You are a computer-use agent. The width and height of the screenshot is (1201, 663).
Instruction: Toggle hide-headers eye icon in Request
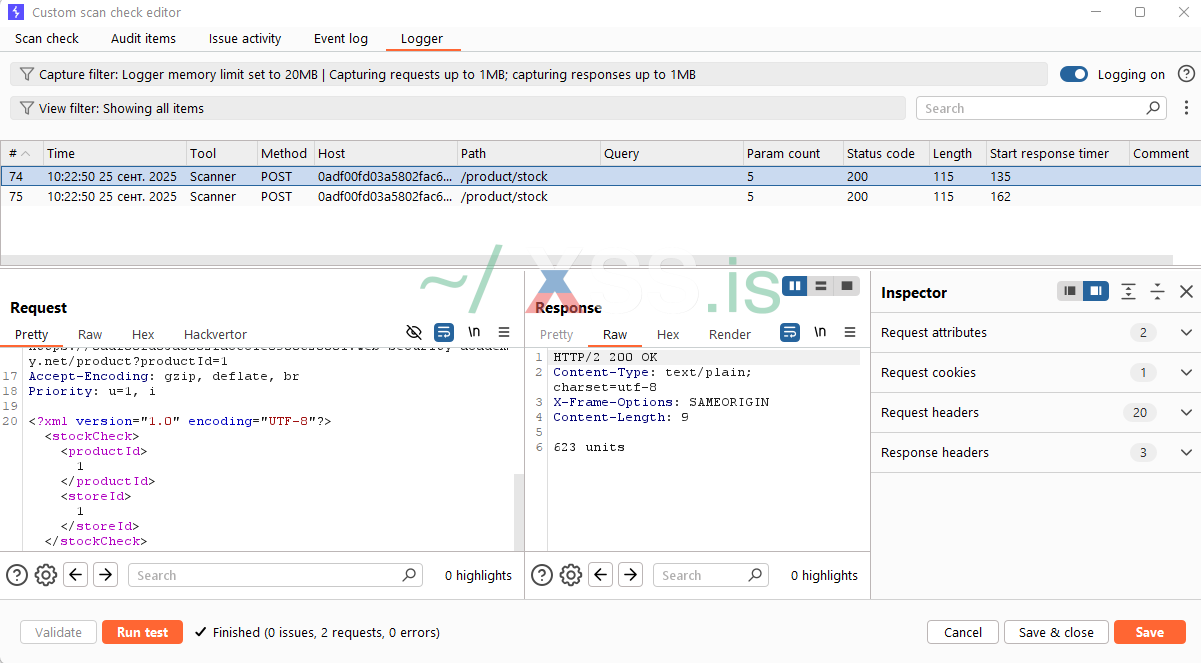414,332
